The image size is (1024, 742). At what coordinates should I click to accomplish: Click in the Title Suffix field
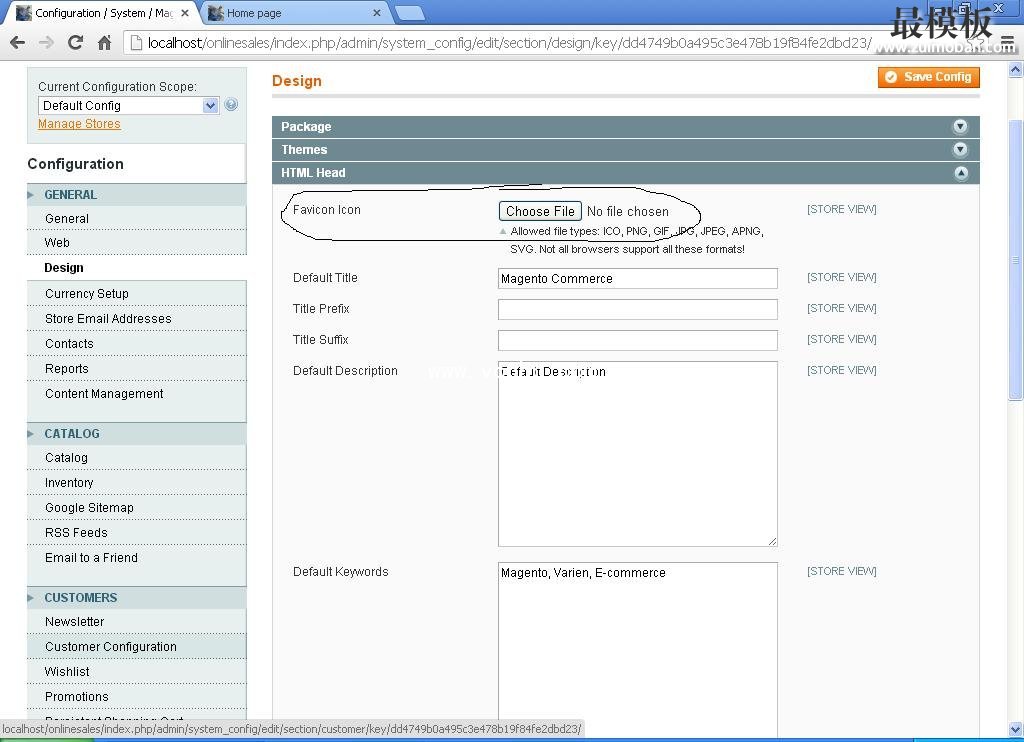coord(637,340)
